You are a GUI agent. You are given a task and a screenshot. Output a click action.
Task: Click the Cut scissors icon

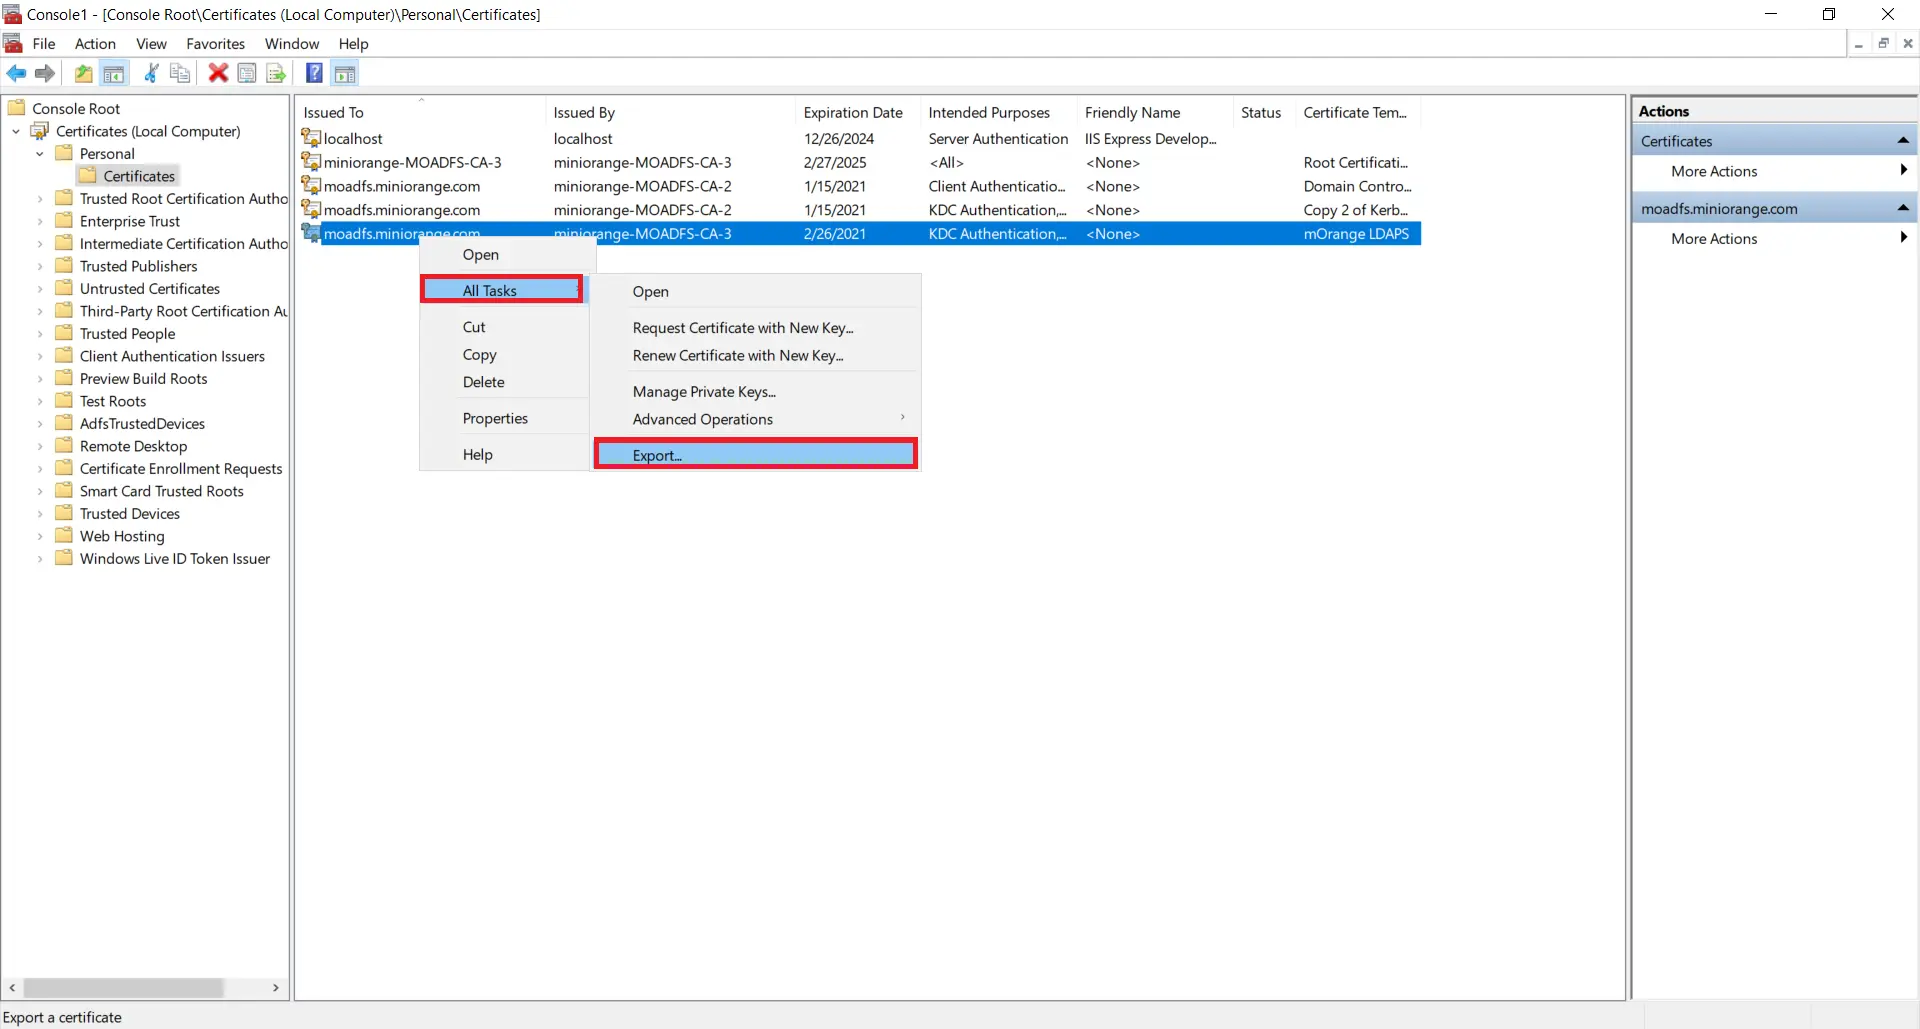click(150, 73)
